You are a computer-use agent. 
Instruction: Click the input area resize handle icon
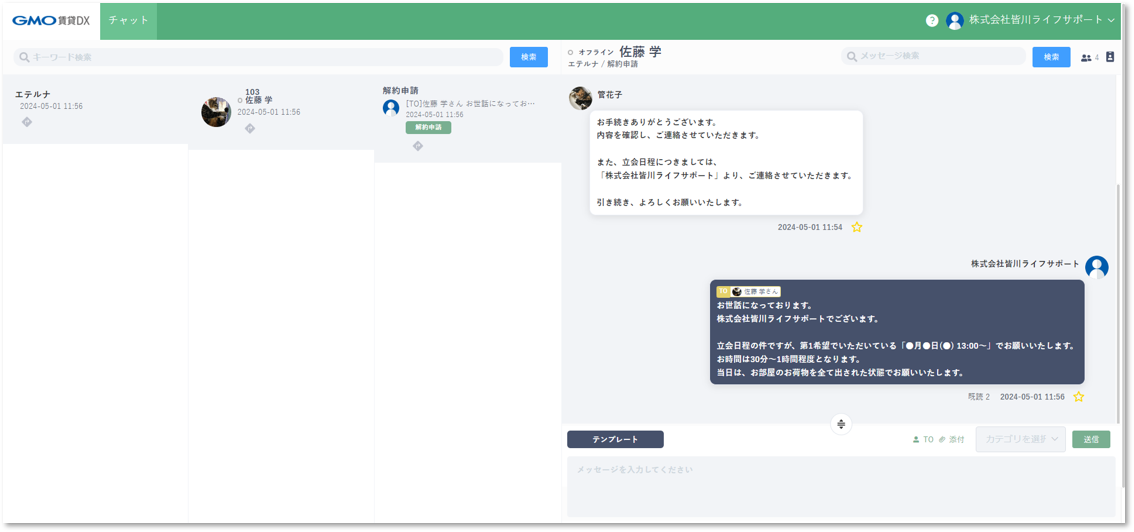click(841, 424)
